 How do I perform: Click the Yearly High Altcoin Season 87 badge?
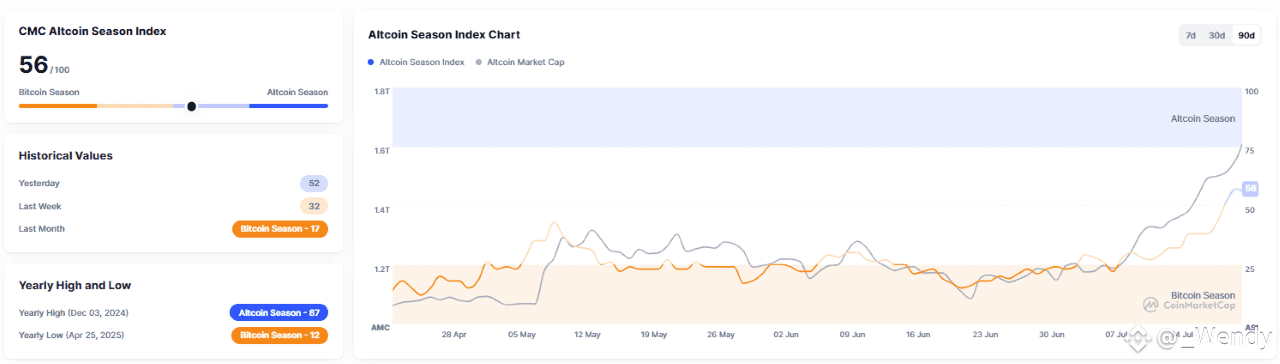click(x=279, y=312)
